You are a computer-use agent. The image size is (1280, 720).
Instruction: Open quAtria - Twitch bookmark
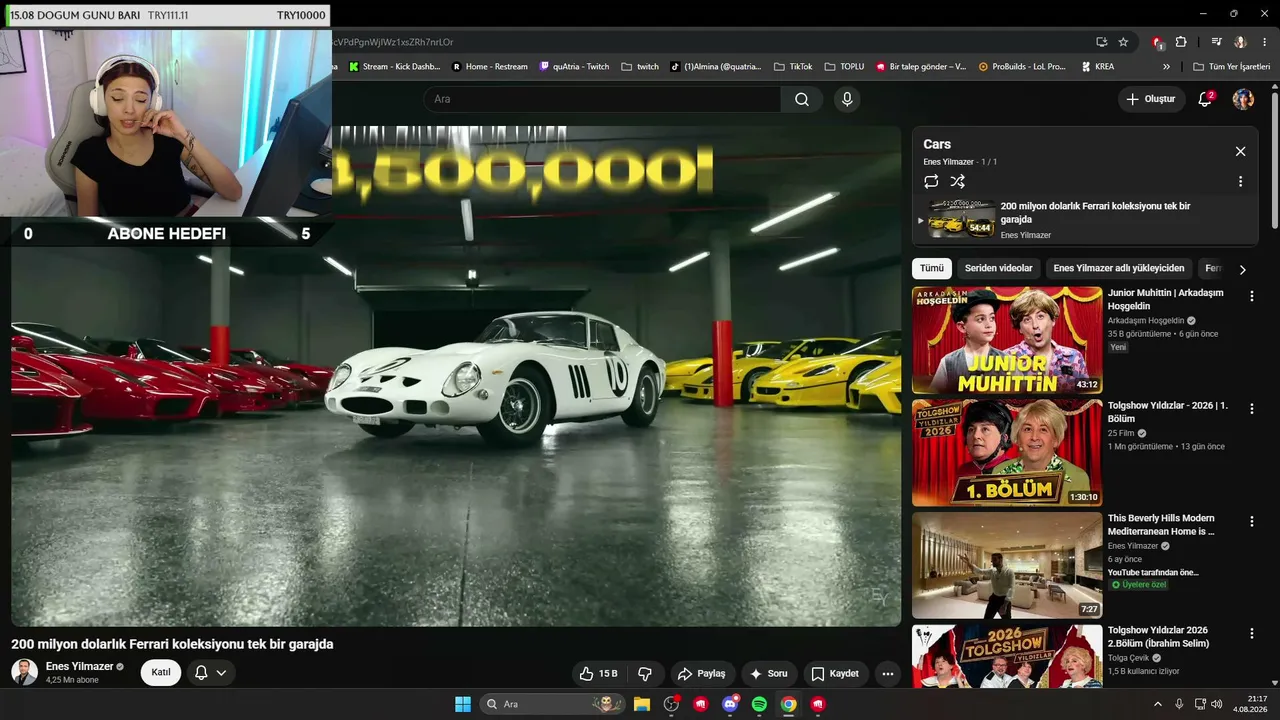(x=574, y=67)
